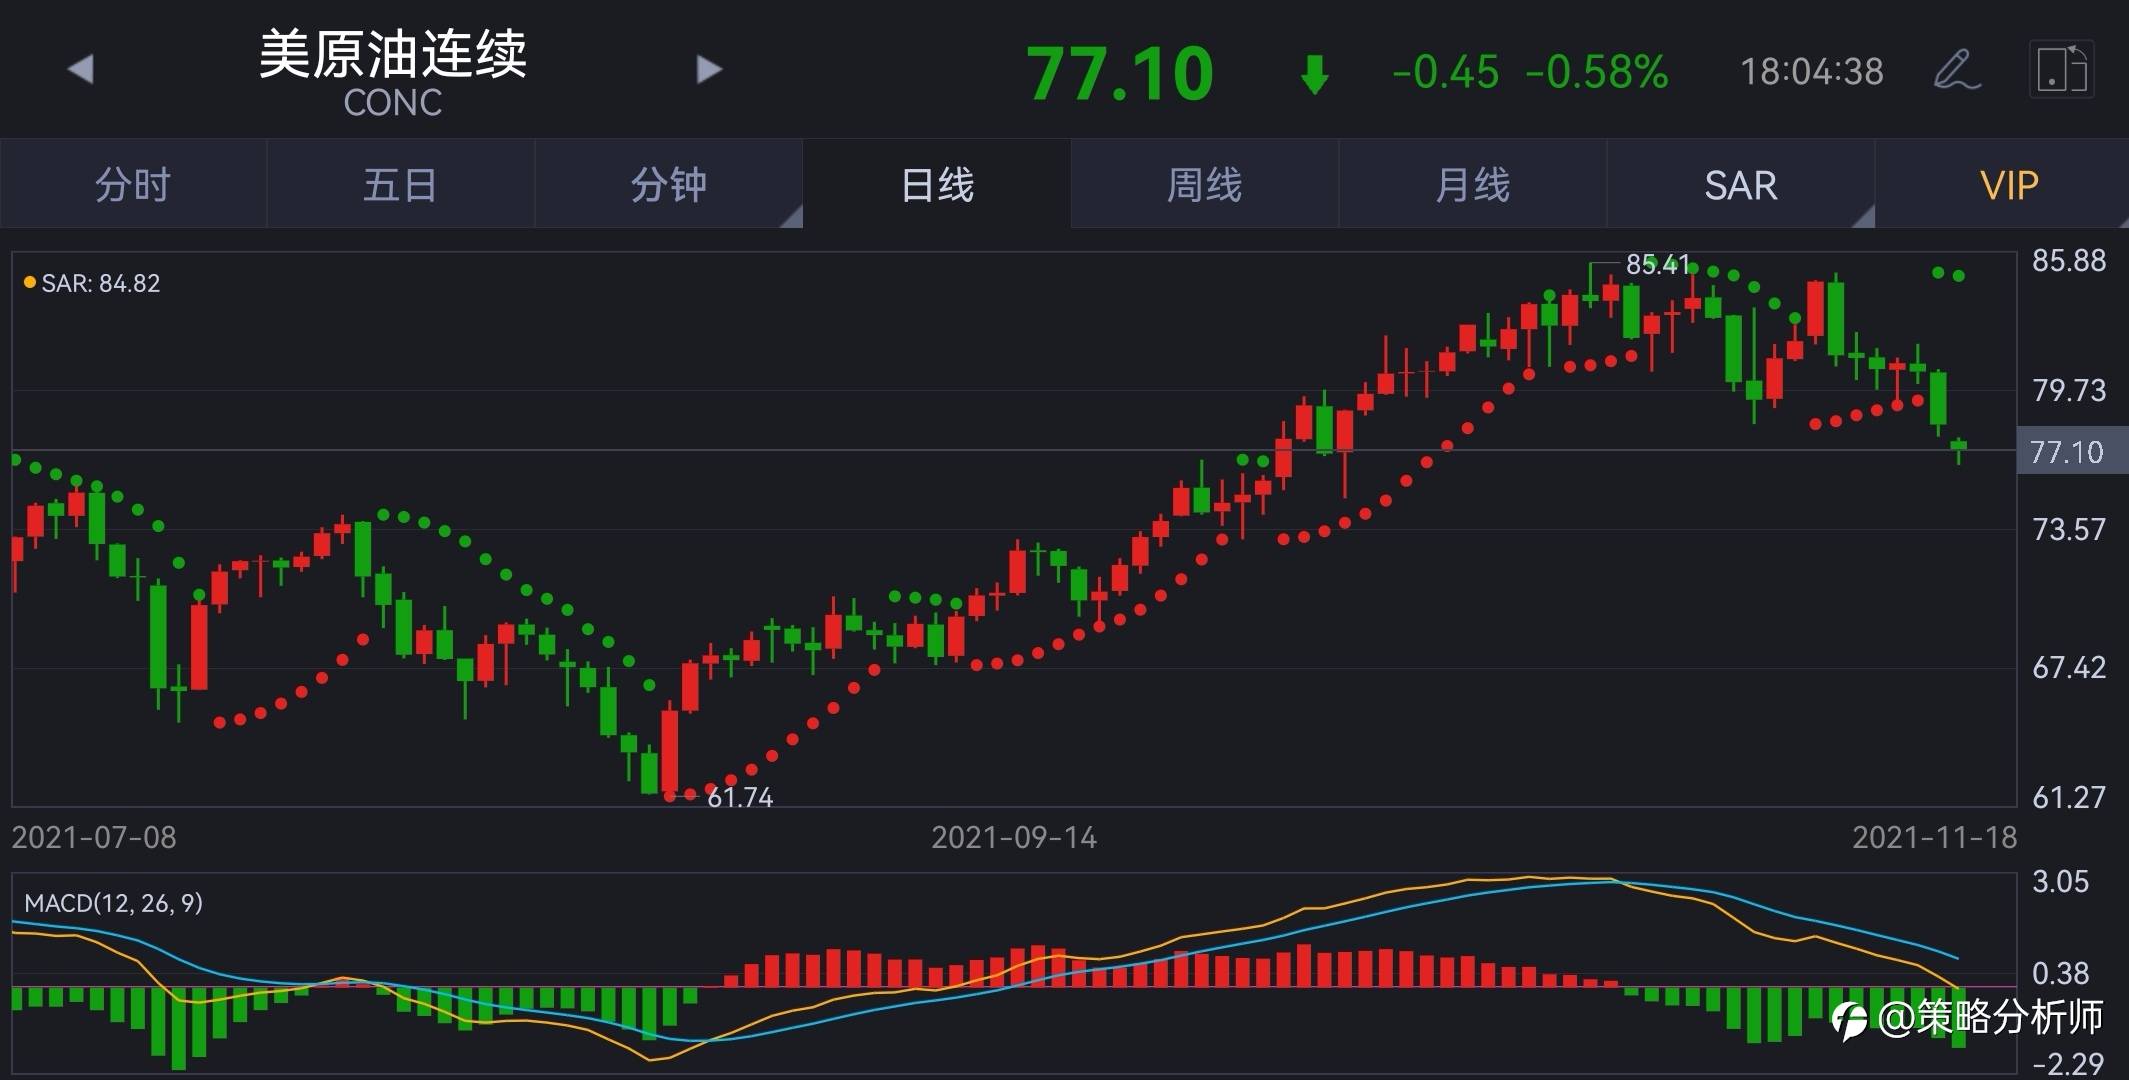Switch to the 分时 tab
The image size is (2129, 1080).
[x=133, y=185]
